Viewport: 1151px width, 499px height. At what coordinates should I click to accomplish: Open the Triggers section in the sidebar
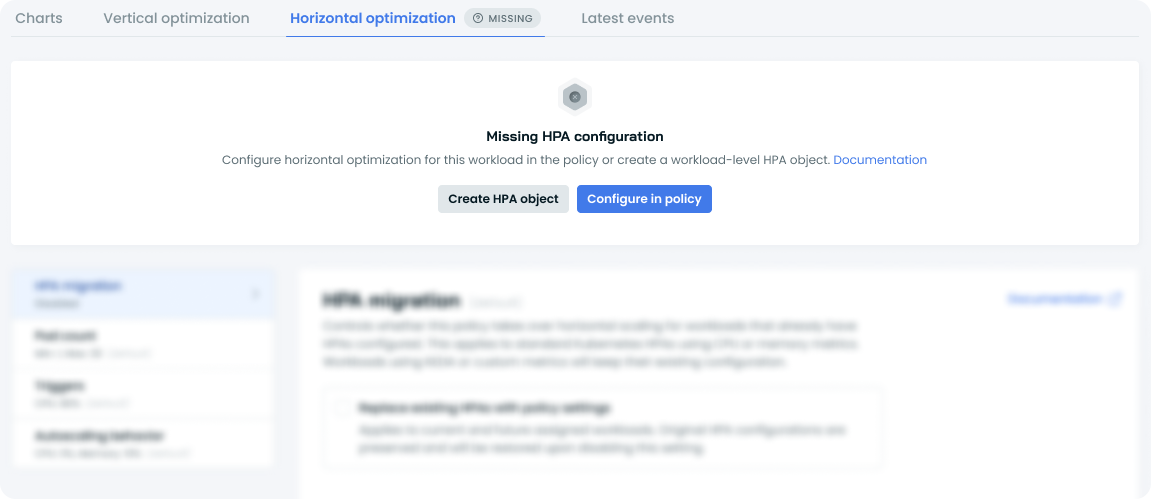[x=143, y=393]
